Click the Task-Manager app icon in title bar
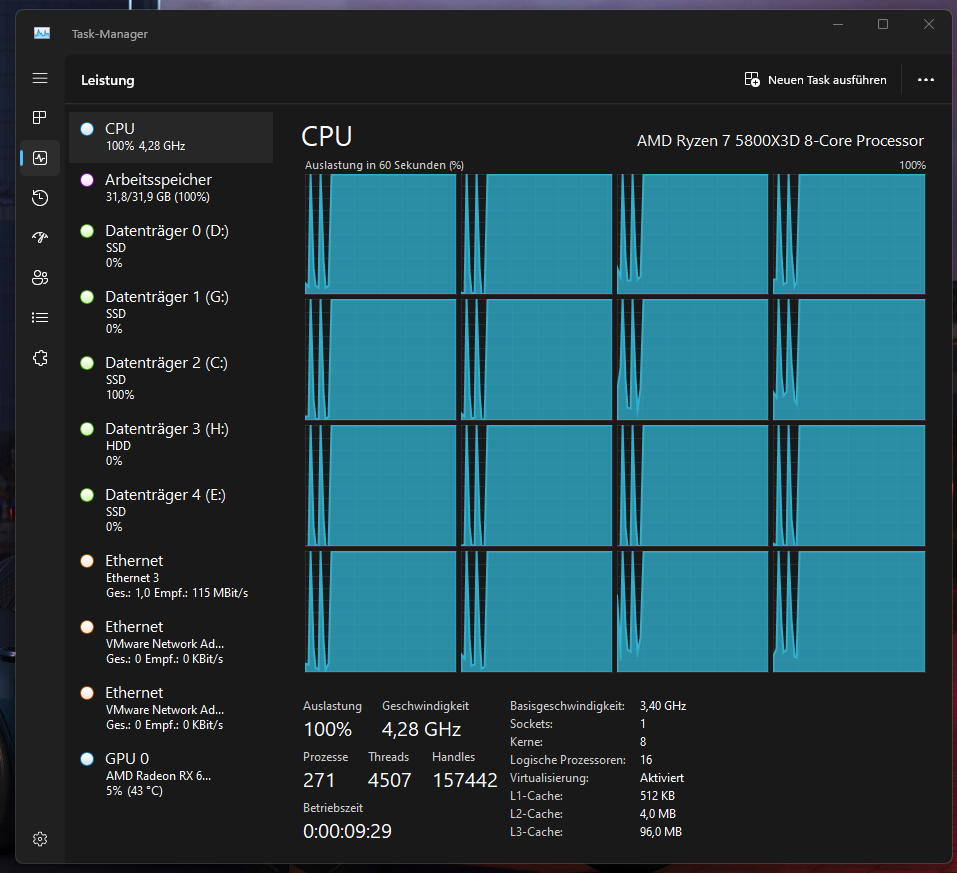This screenshot has width=957, height=873. (x=42, y=33)
